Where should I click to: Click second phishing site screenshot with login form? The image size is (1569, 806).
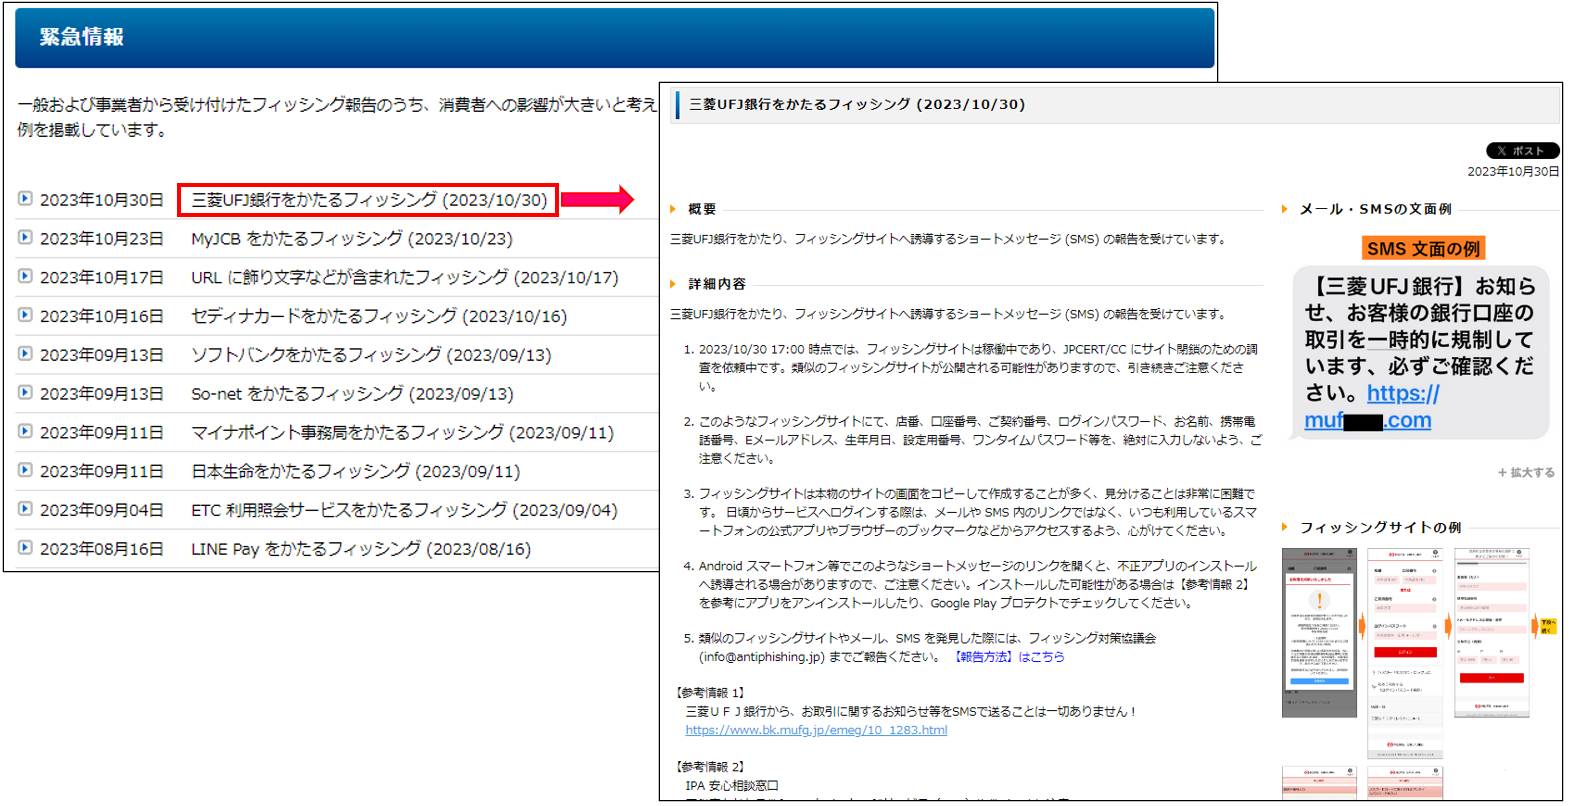[1405, 652]
